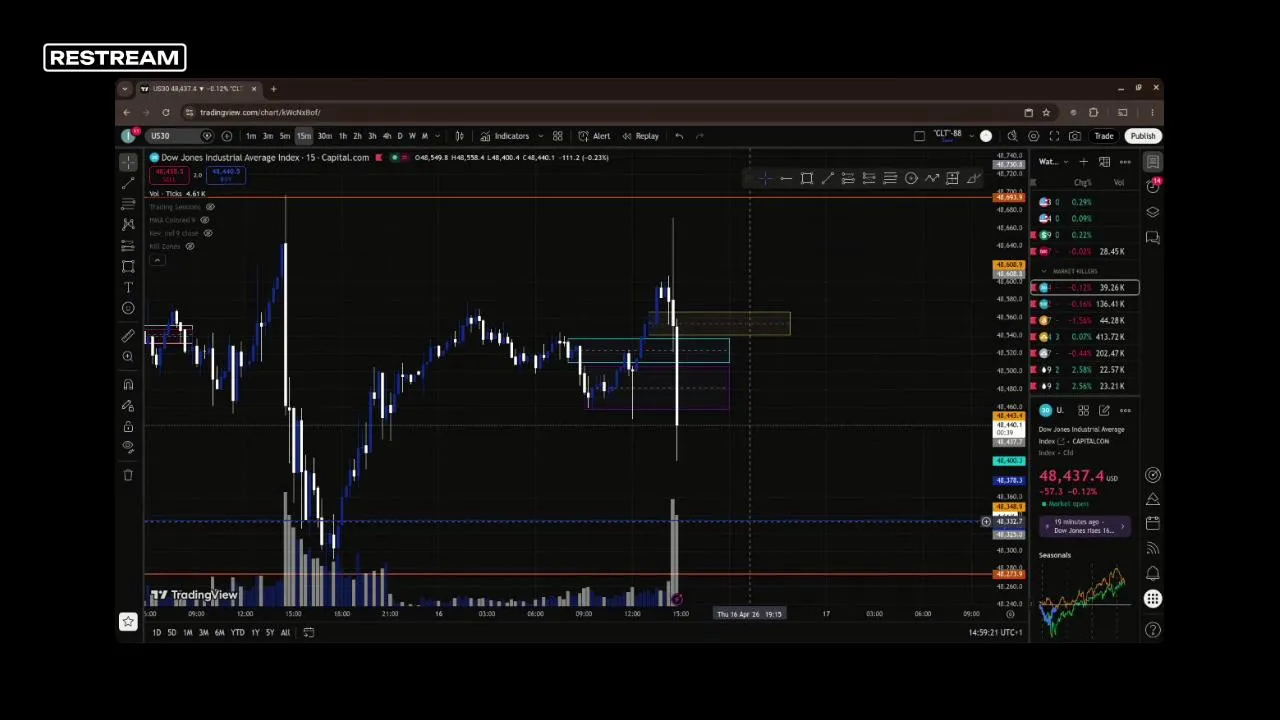
Task: Open the candle chart type selector
Action: point(459,136)
